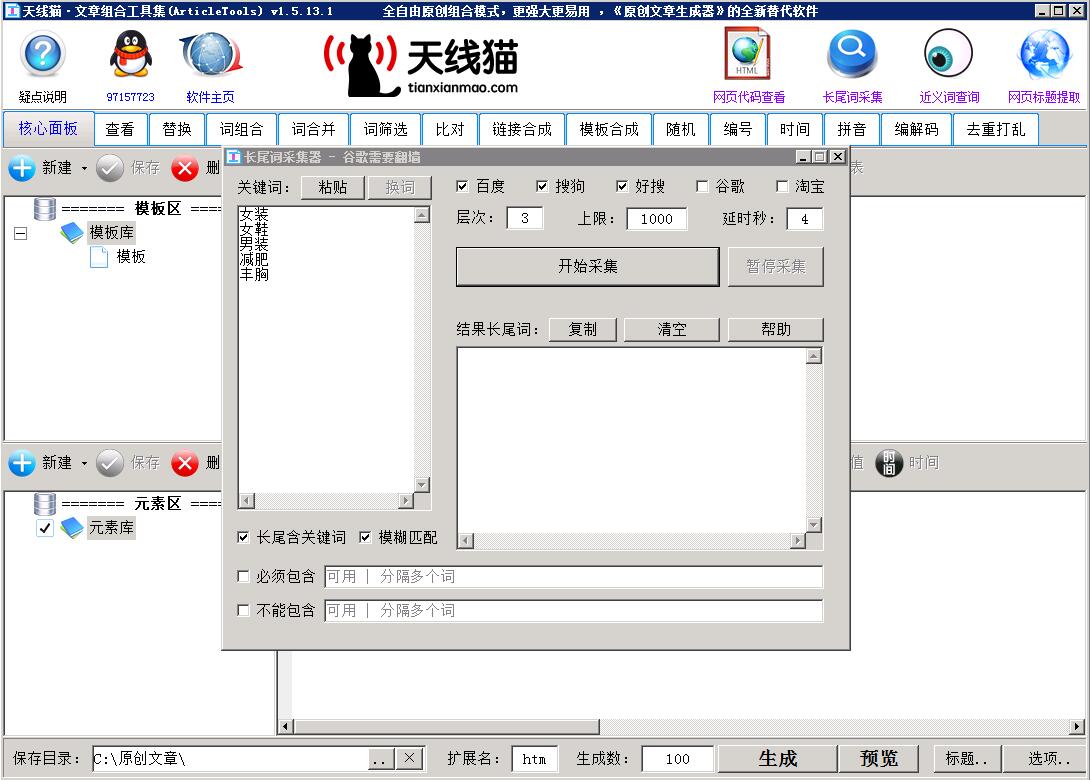Click the 预览 button
The width and height of the screenshot is (1090, 780).
click(879, 758)
